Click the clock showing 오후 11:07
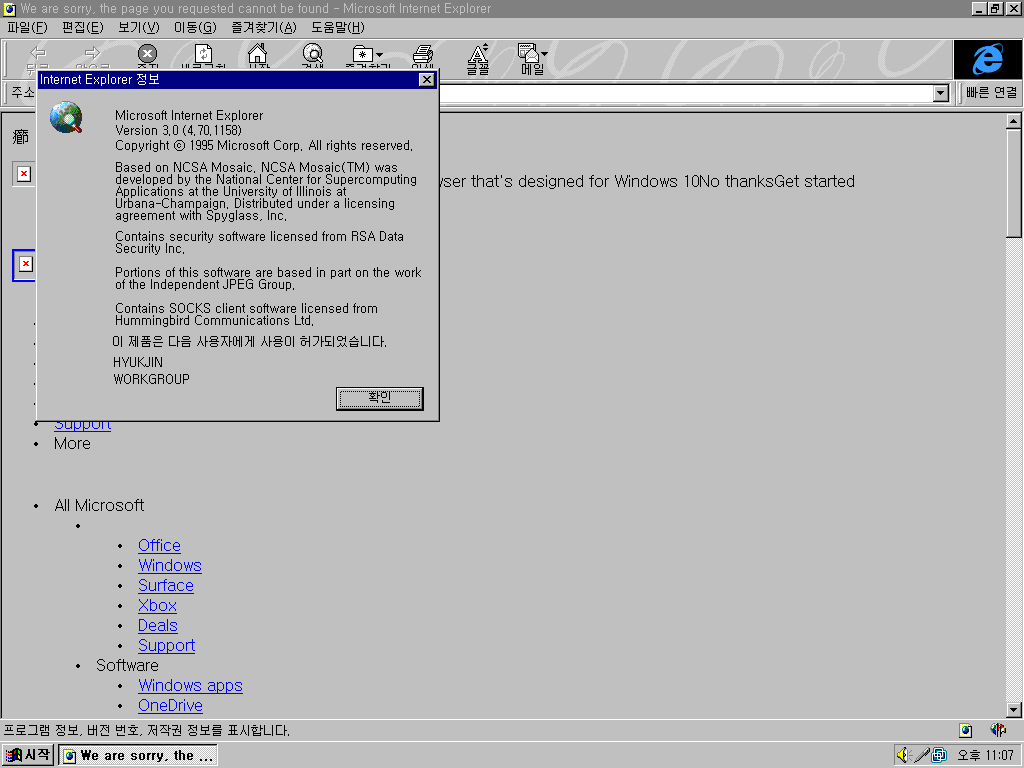This screenshot has height=768, width=1024. 985,756
